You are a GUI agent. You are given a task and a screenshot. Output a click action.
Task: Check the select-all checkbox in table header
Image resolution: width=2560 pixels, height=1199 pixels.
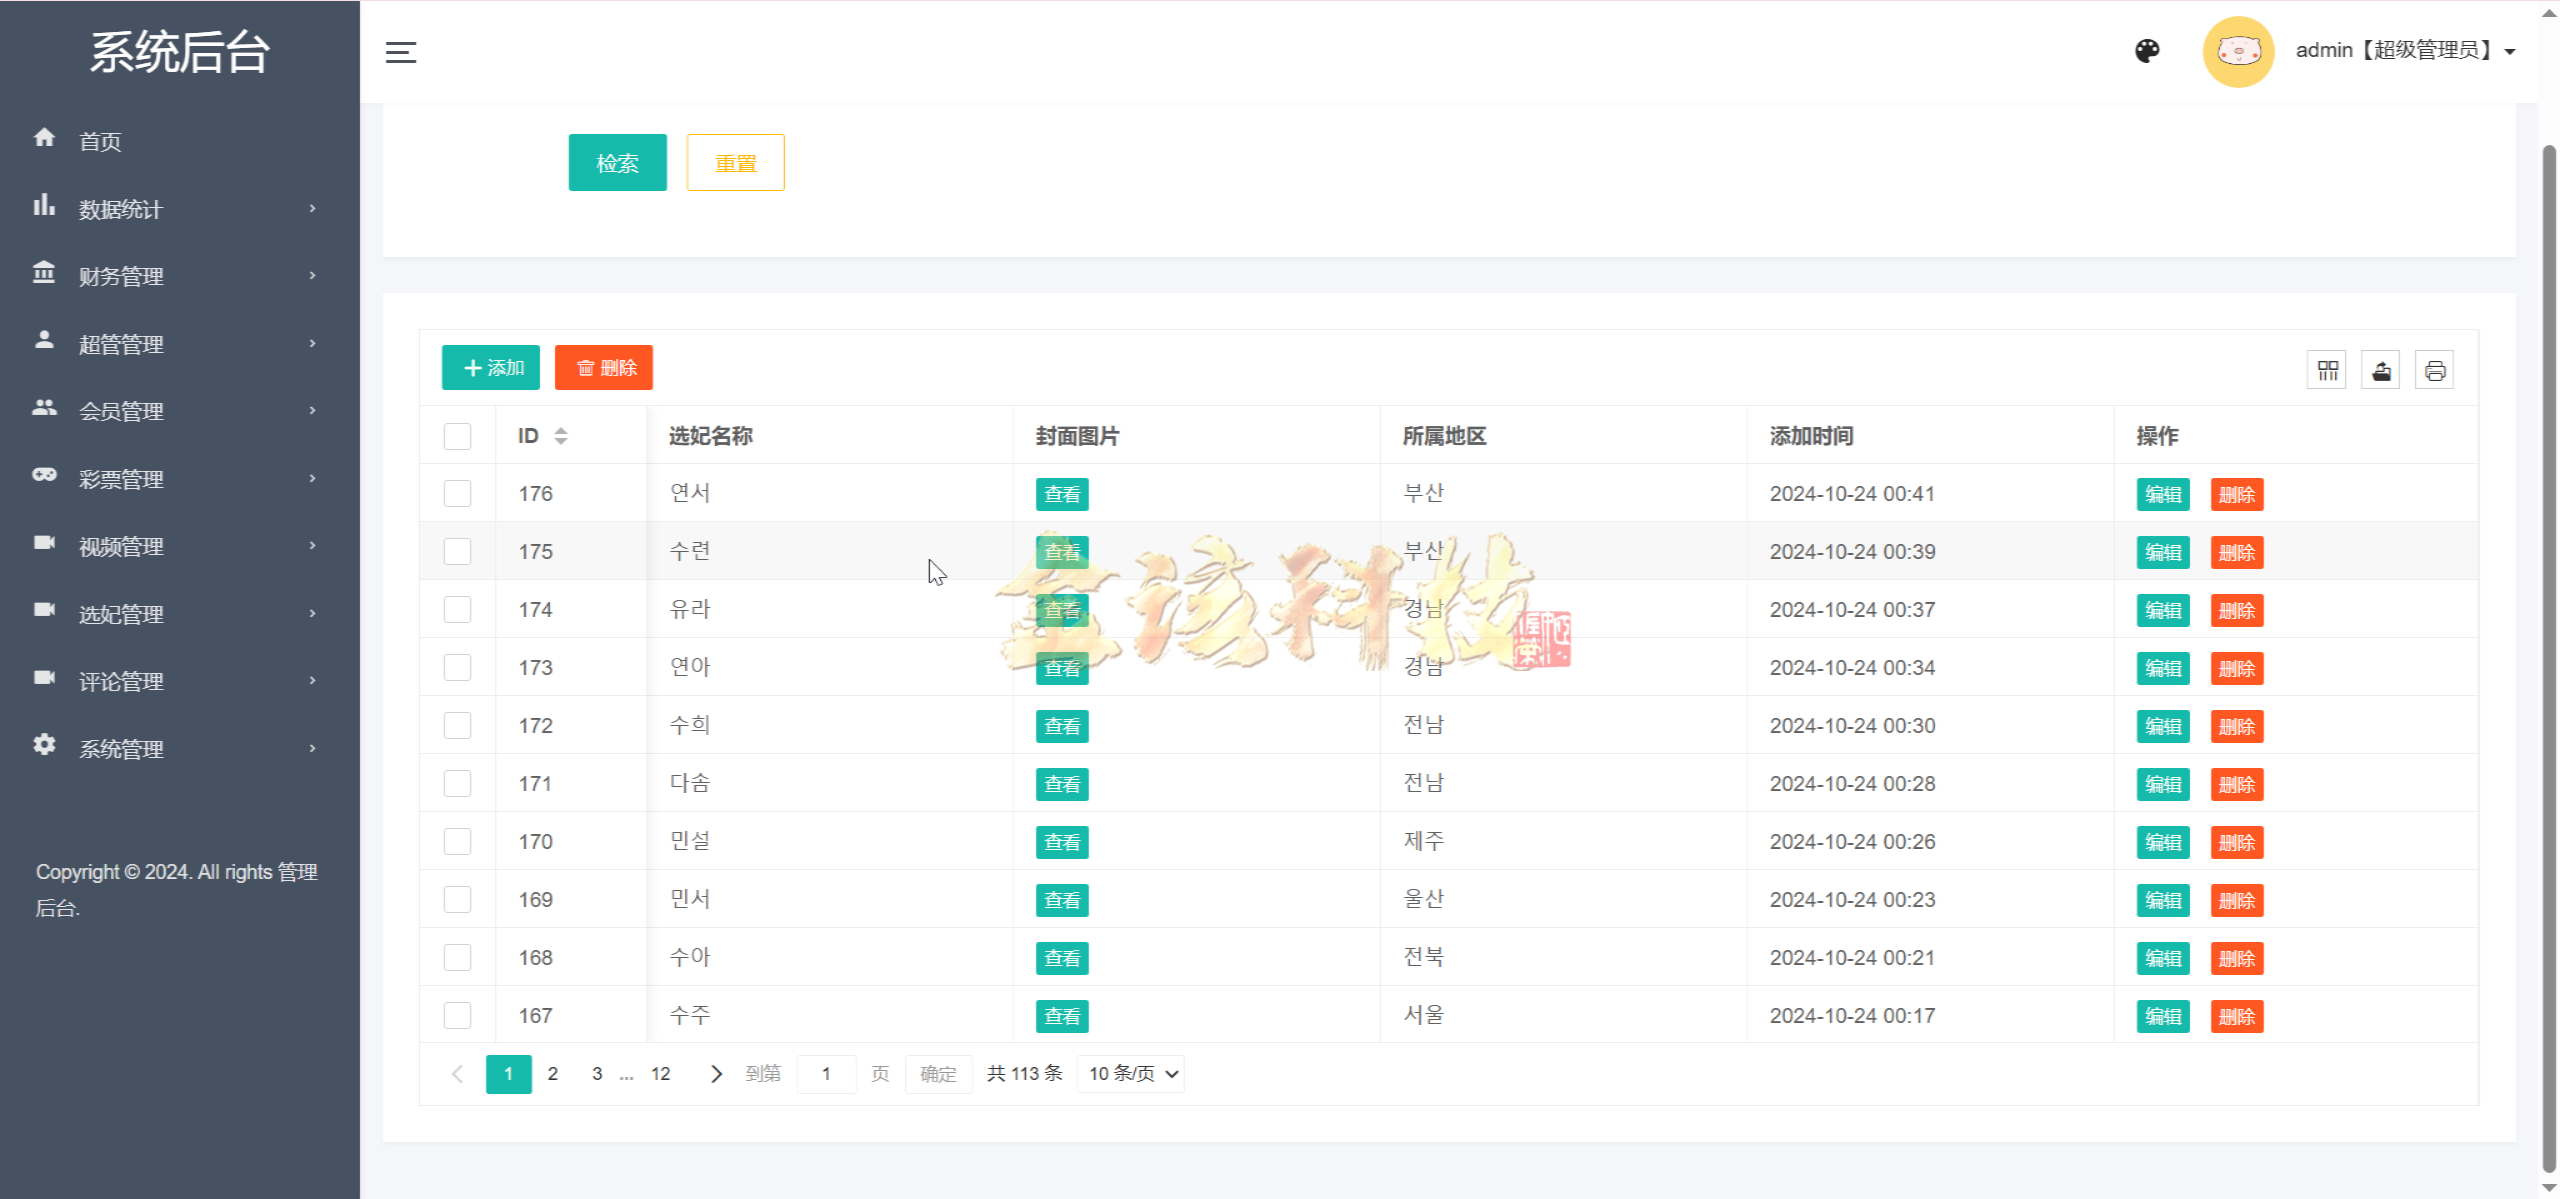pos(457,436)
